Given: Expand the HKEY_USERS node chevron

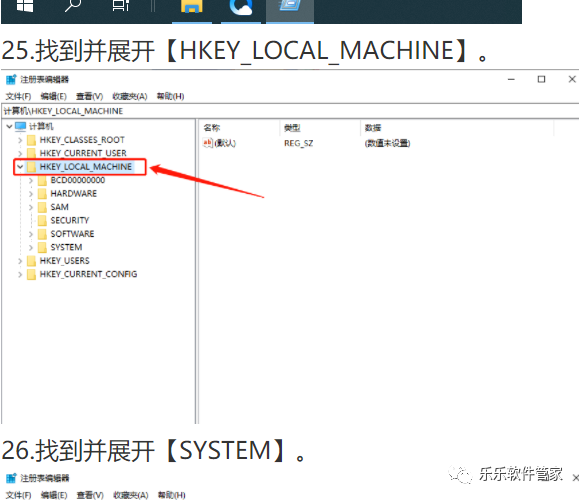Looking at the screenshot, I should 20,261.
